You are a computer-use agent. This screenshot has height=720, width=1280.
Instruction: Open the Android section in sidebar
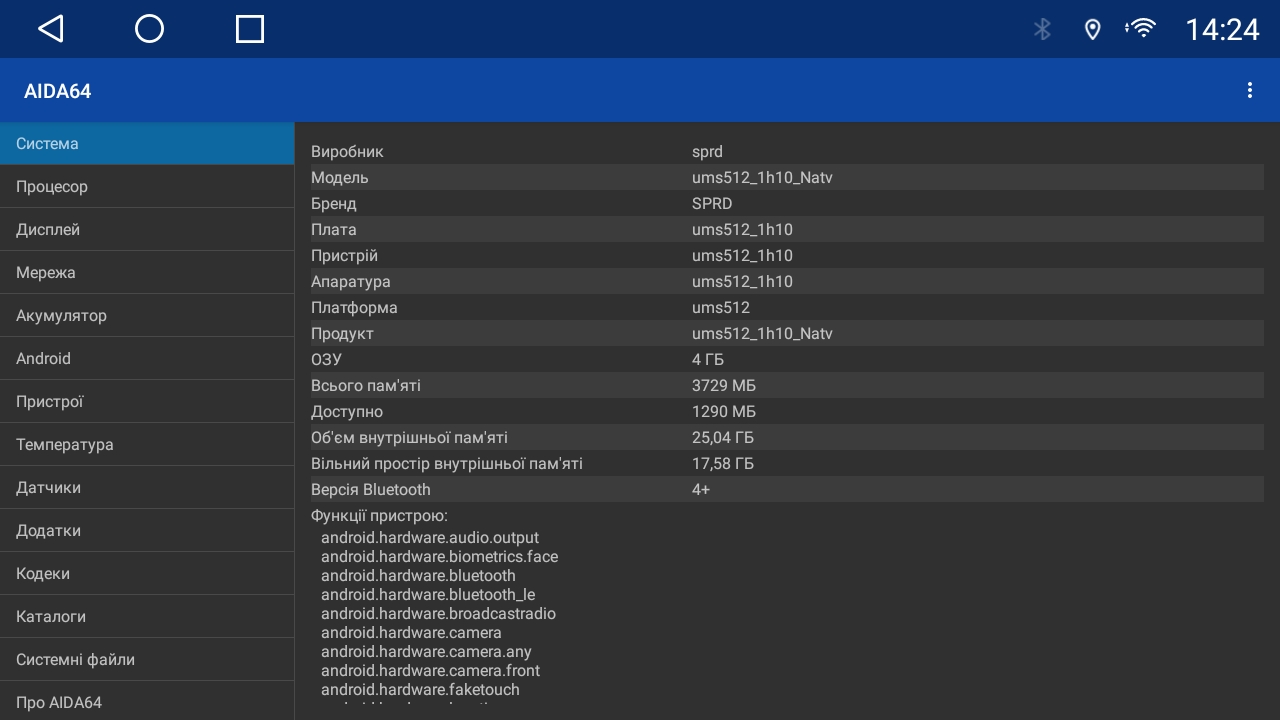[x=147, y=359]
